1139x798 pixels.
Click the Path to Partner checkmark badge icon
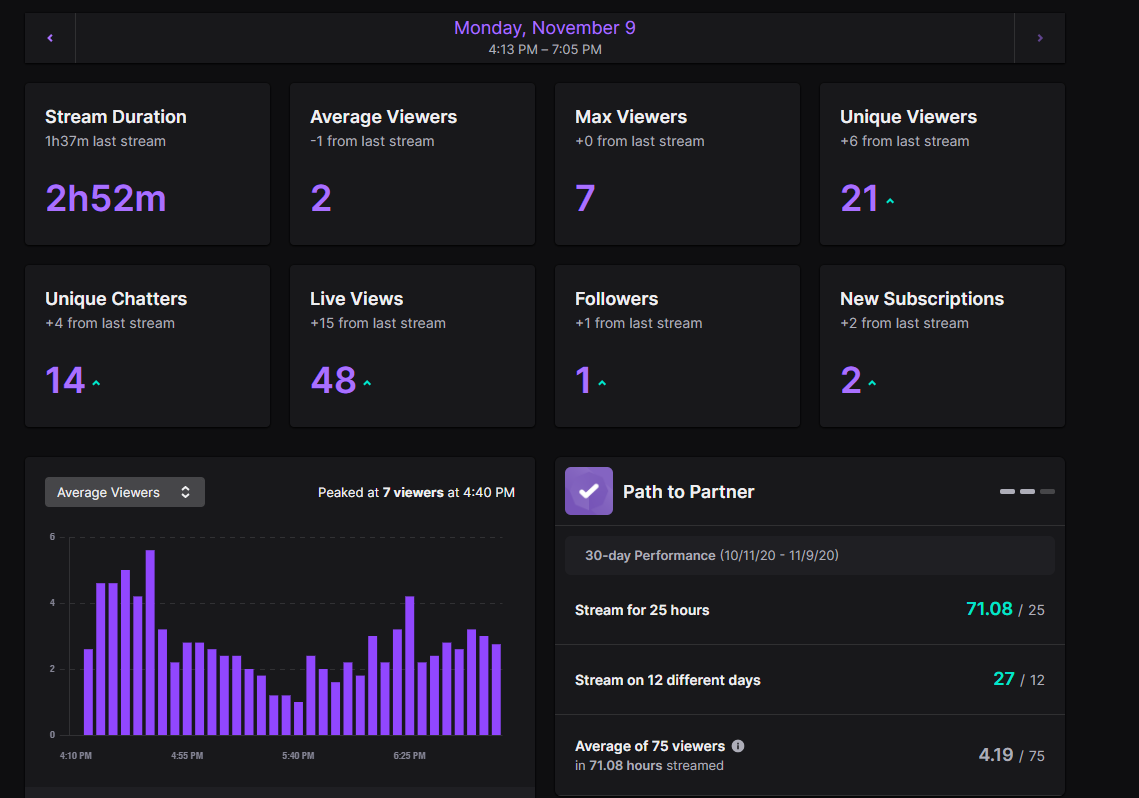click(x=589, y=491)
